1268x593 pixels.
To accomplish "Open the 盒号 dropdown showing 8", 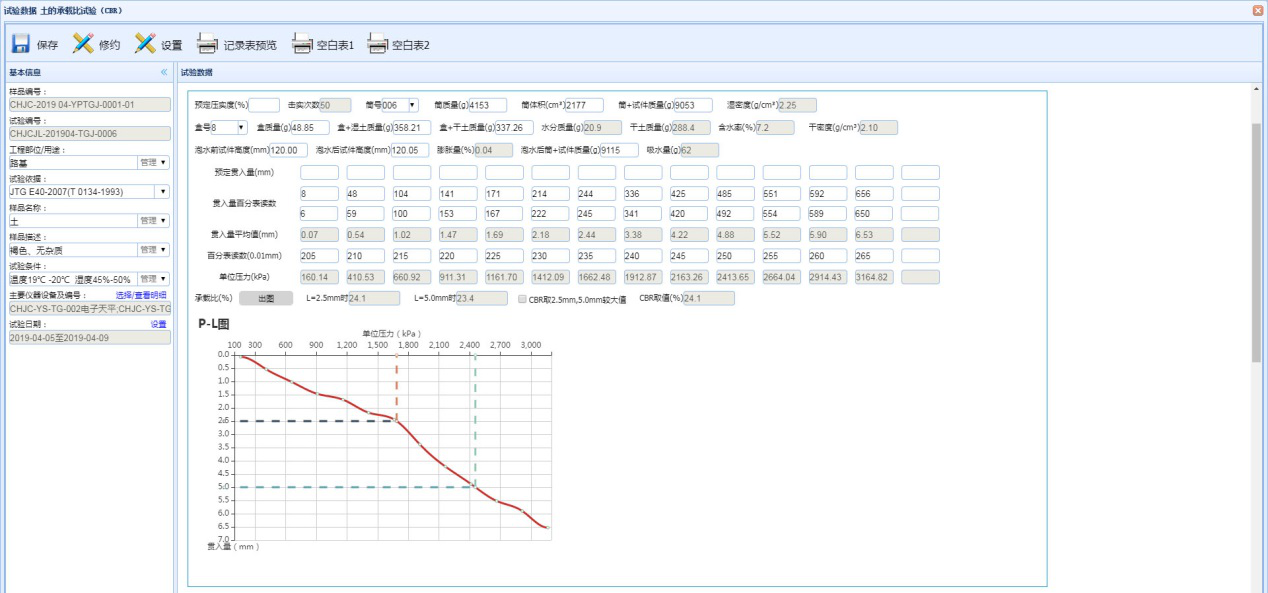I will [x=241, y=128].
